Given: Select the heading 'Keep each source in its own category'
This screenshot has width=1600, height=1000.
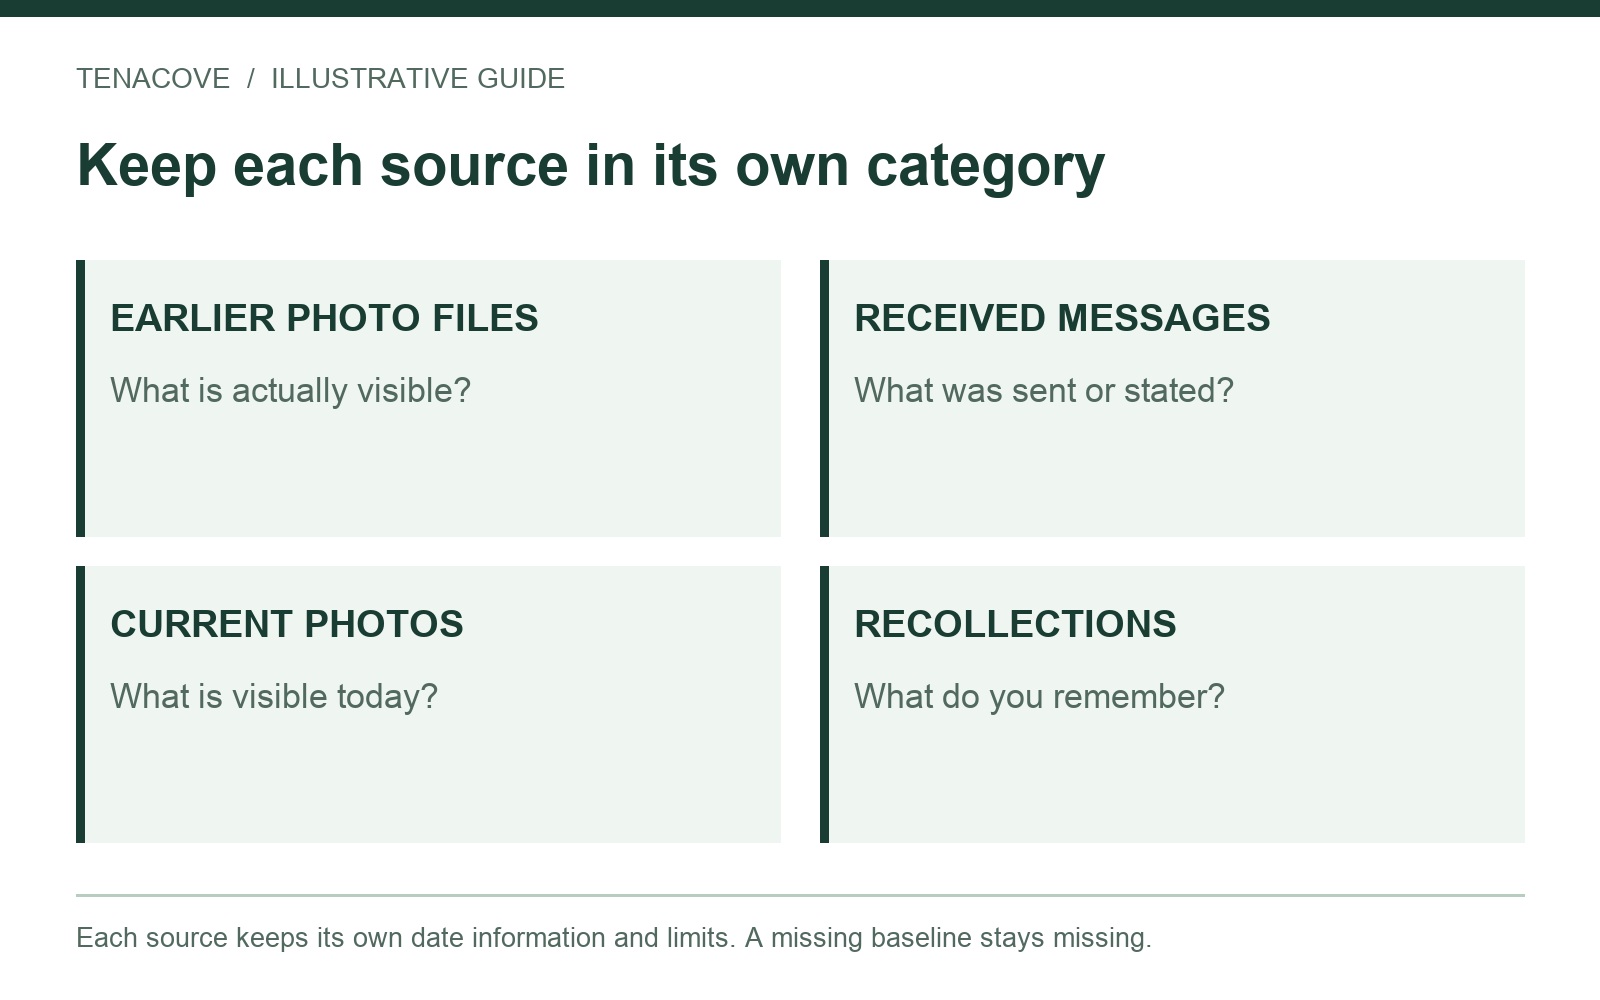Looking at the screenshot, I should [591, 166].
